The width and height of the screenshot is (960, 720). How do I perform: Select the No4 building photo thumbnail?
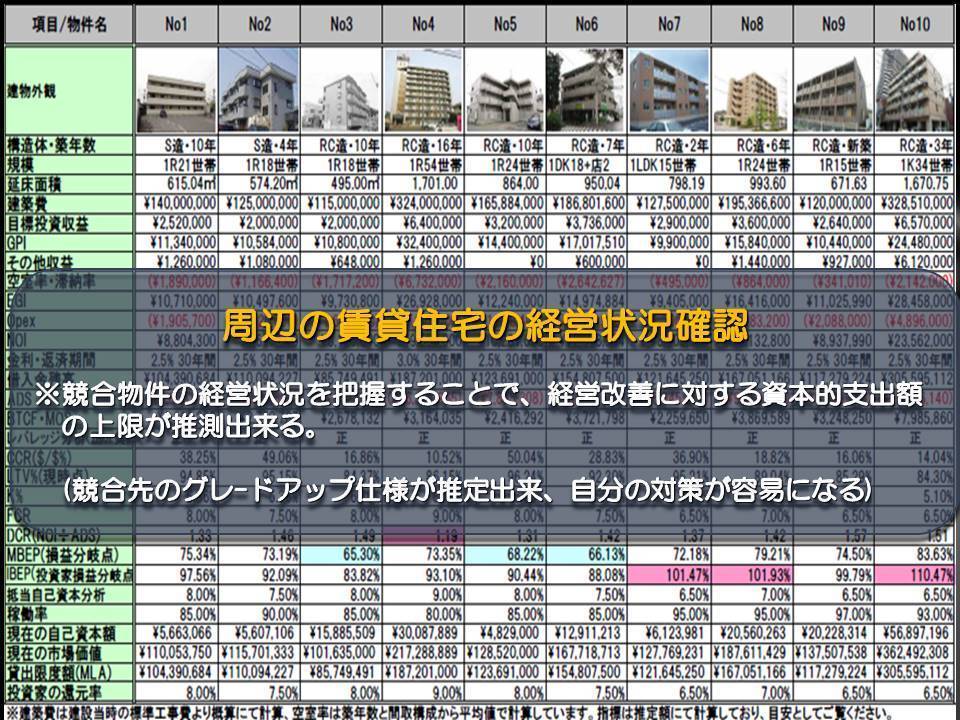point(423,90)
